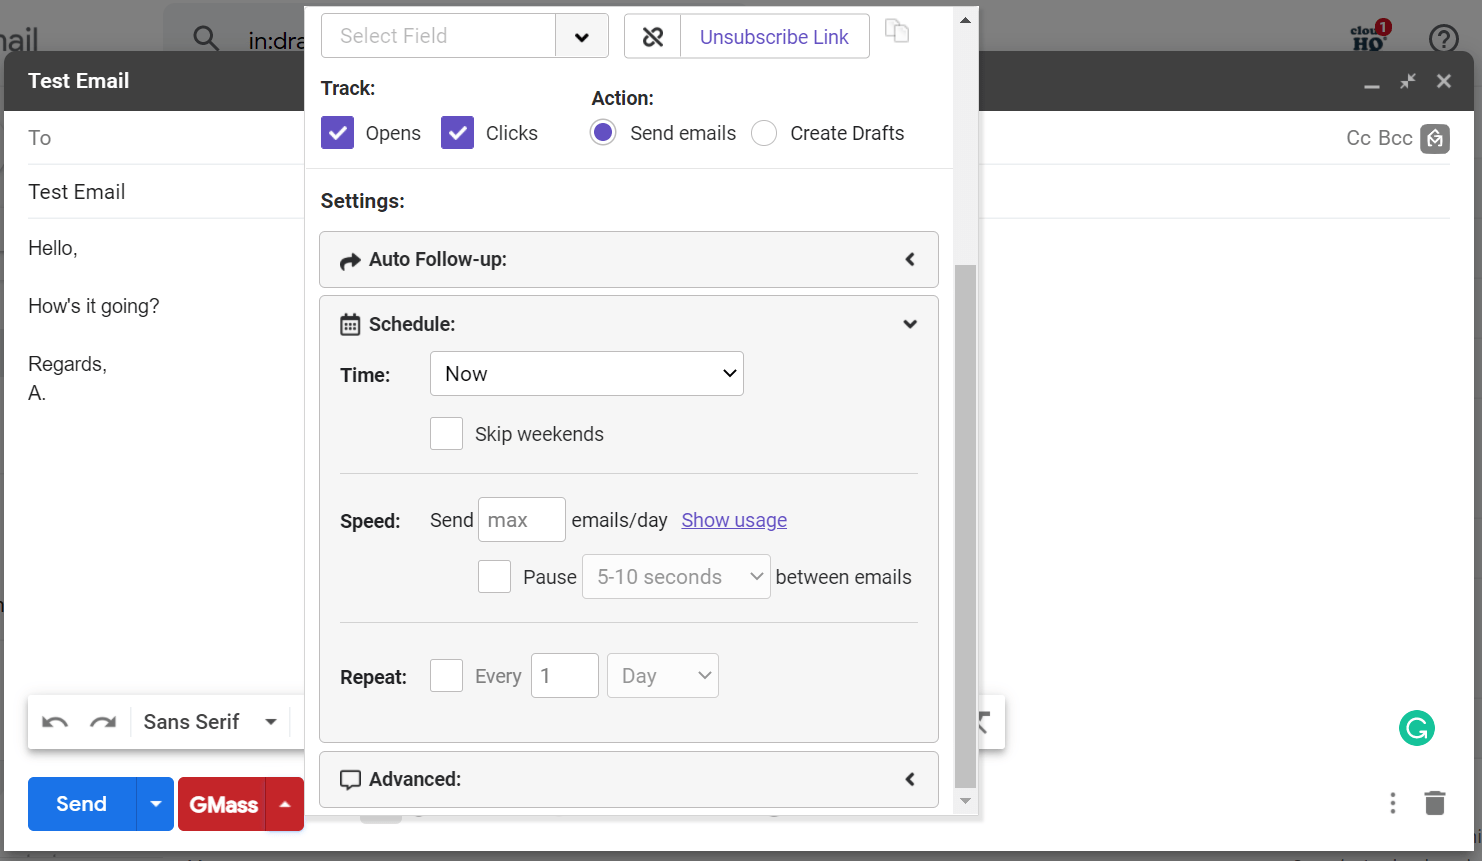Click the broken link unsubscribe remove icon
The width and height of the screenshot is (1482, 861).
[x=651, y=36]
